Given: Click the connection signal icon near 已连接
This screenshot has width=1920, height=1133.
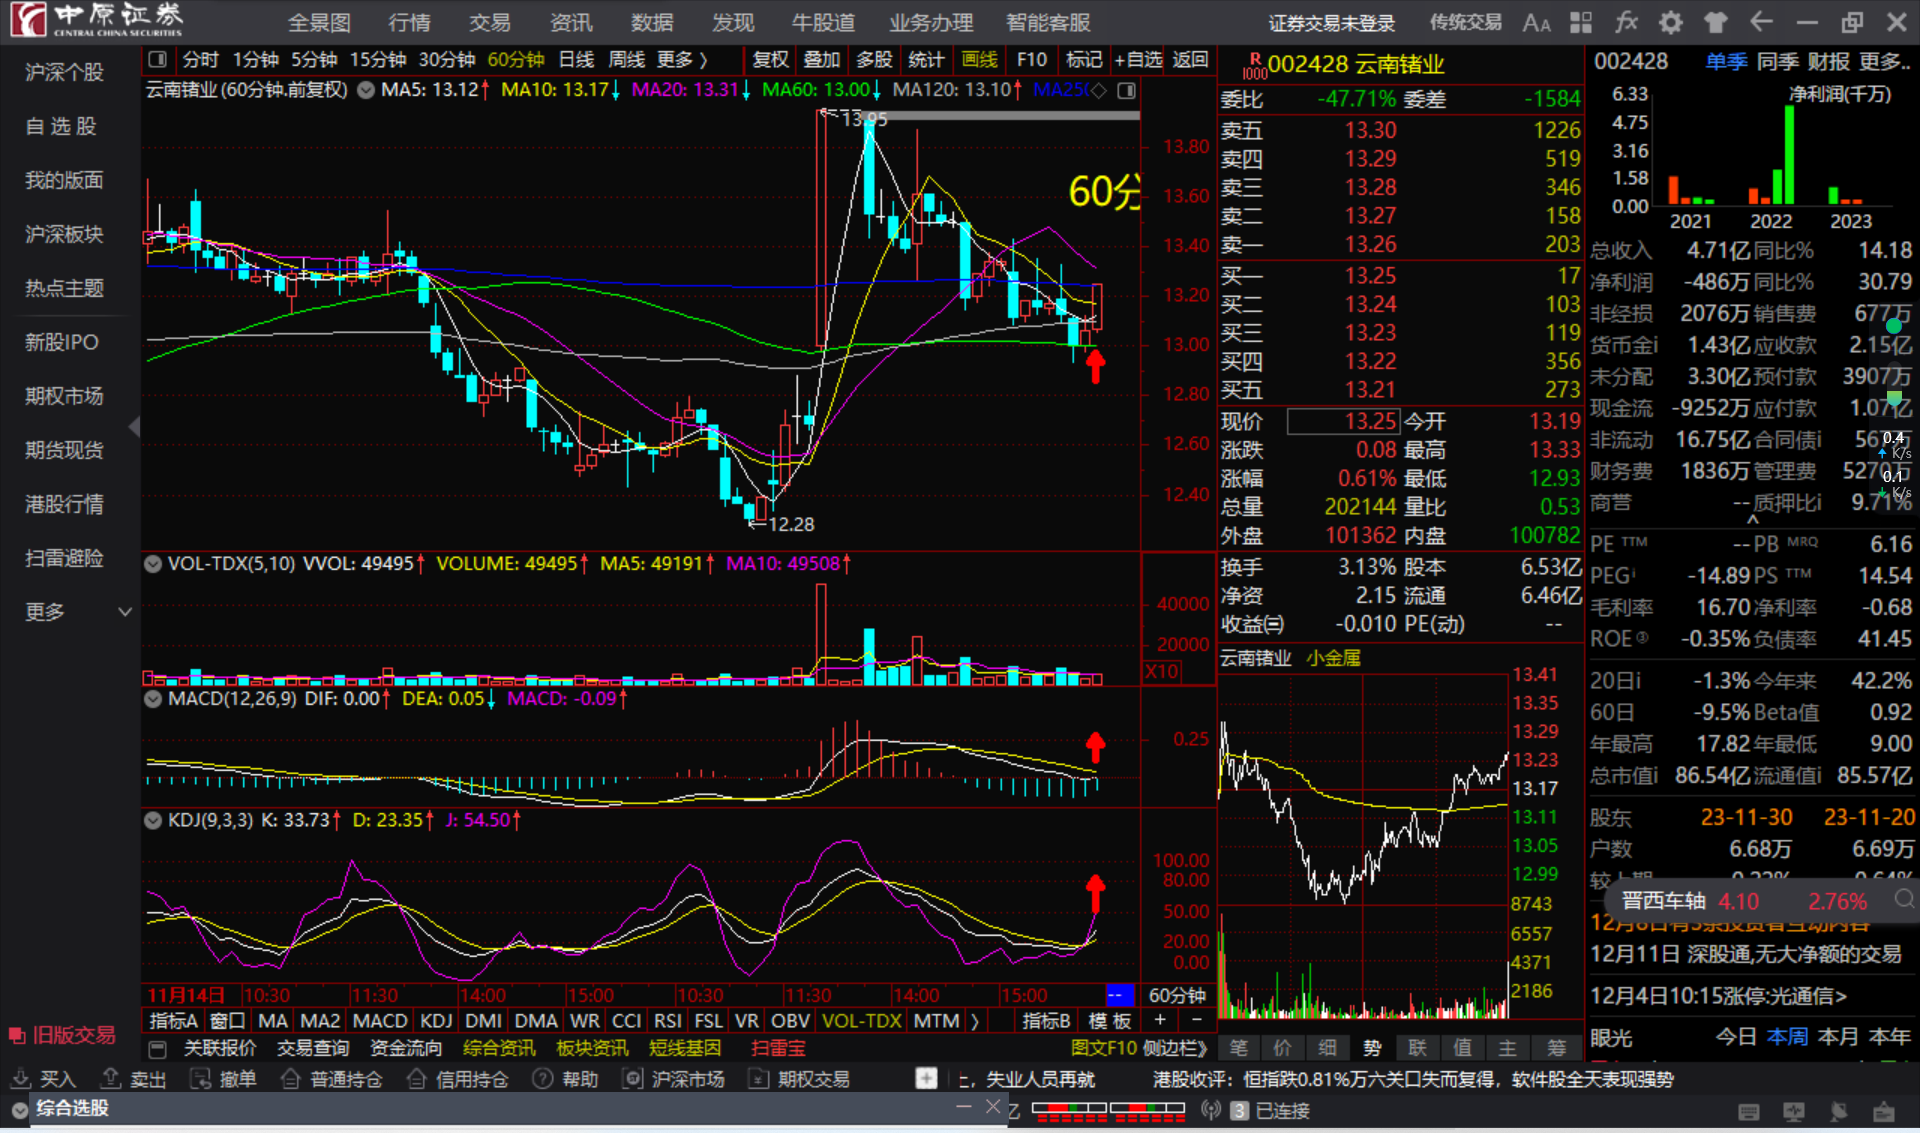Looking at the screenshot, I should 1211,1110.
